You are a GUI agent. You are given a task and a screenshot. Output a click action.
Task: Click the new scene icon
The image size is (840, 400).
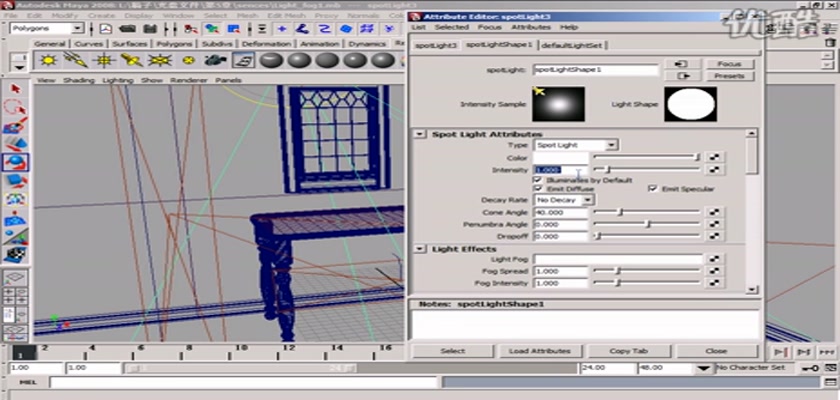click(x=107, y=28)
